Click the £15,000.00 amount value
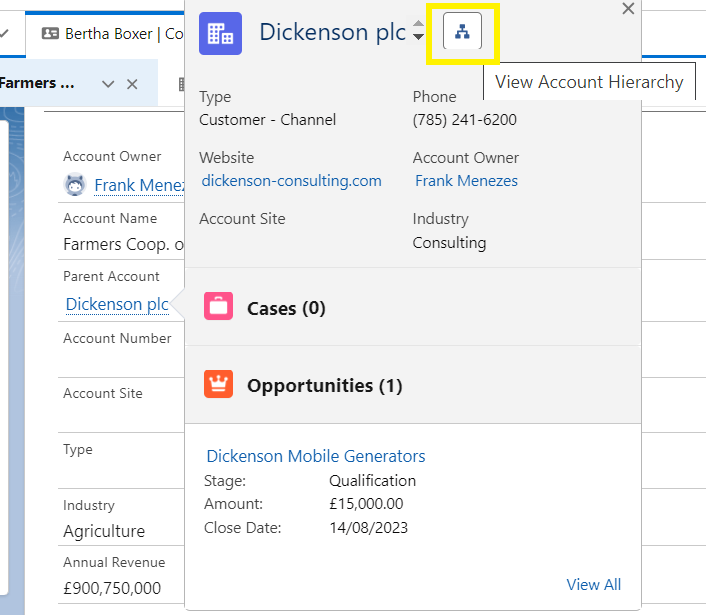The width and height of the screenshot is (706, 615). (x=366, y=503)
